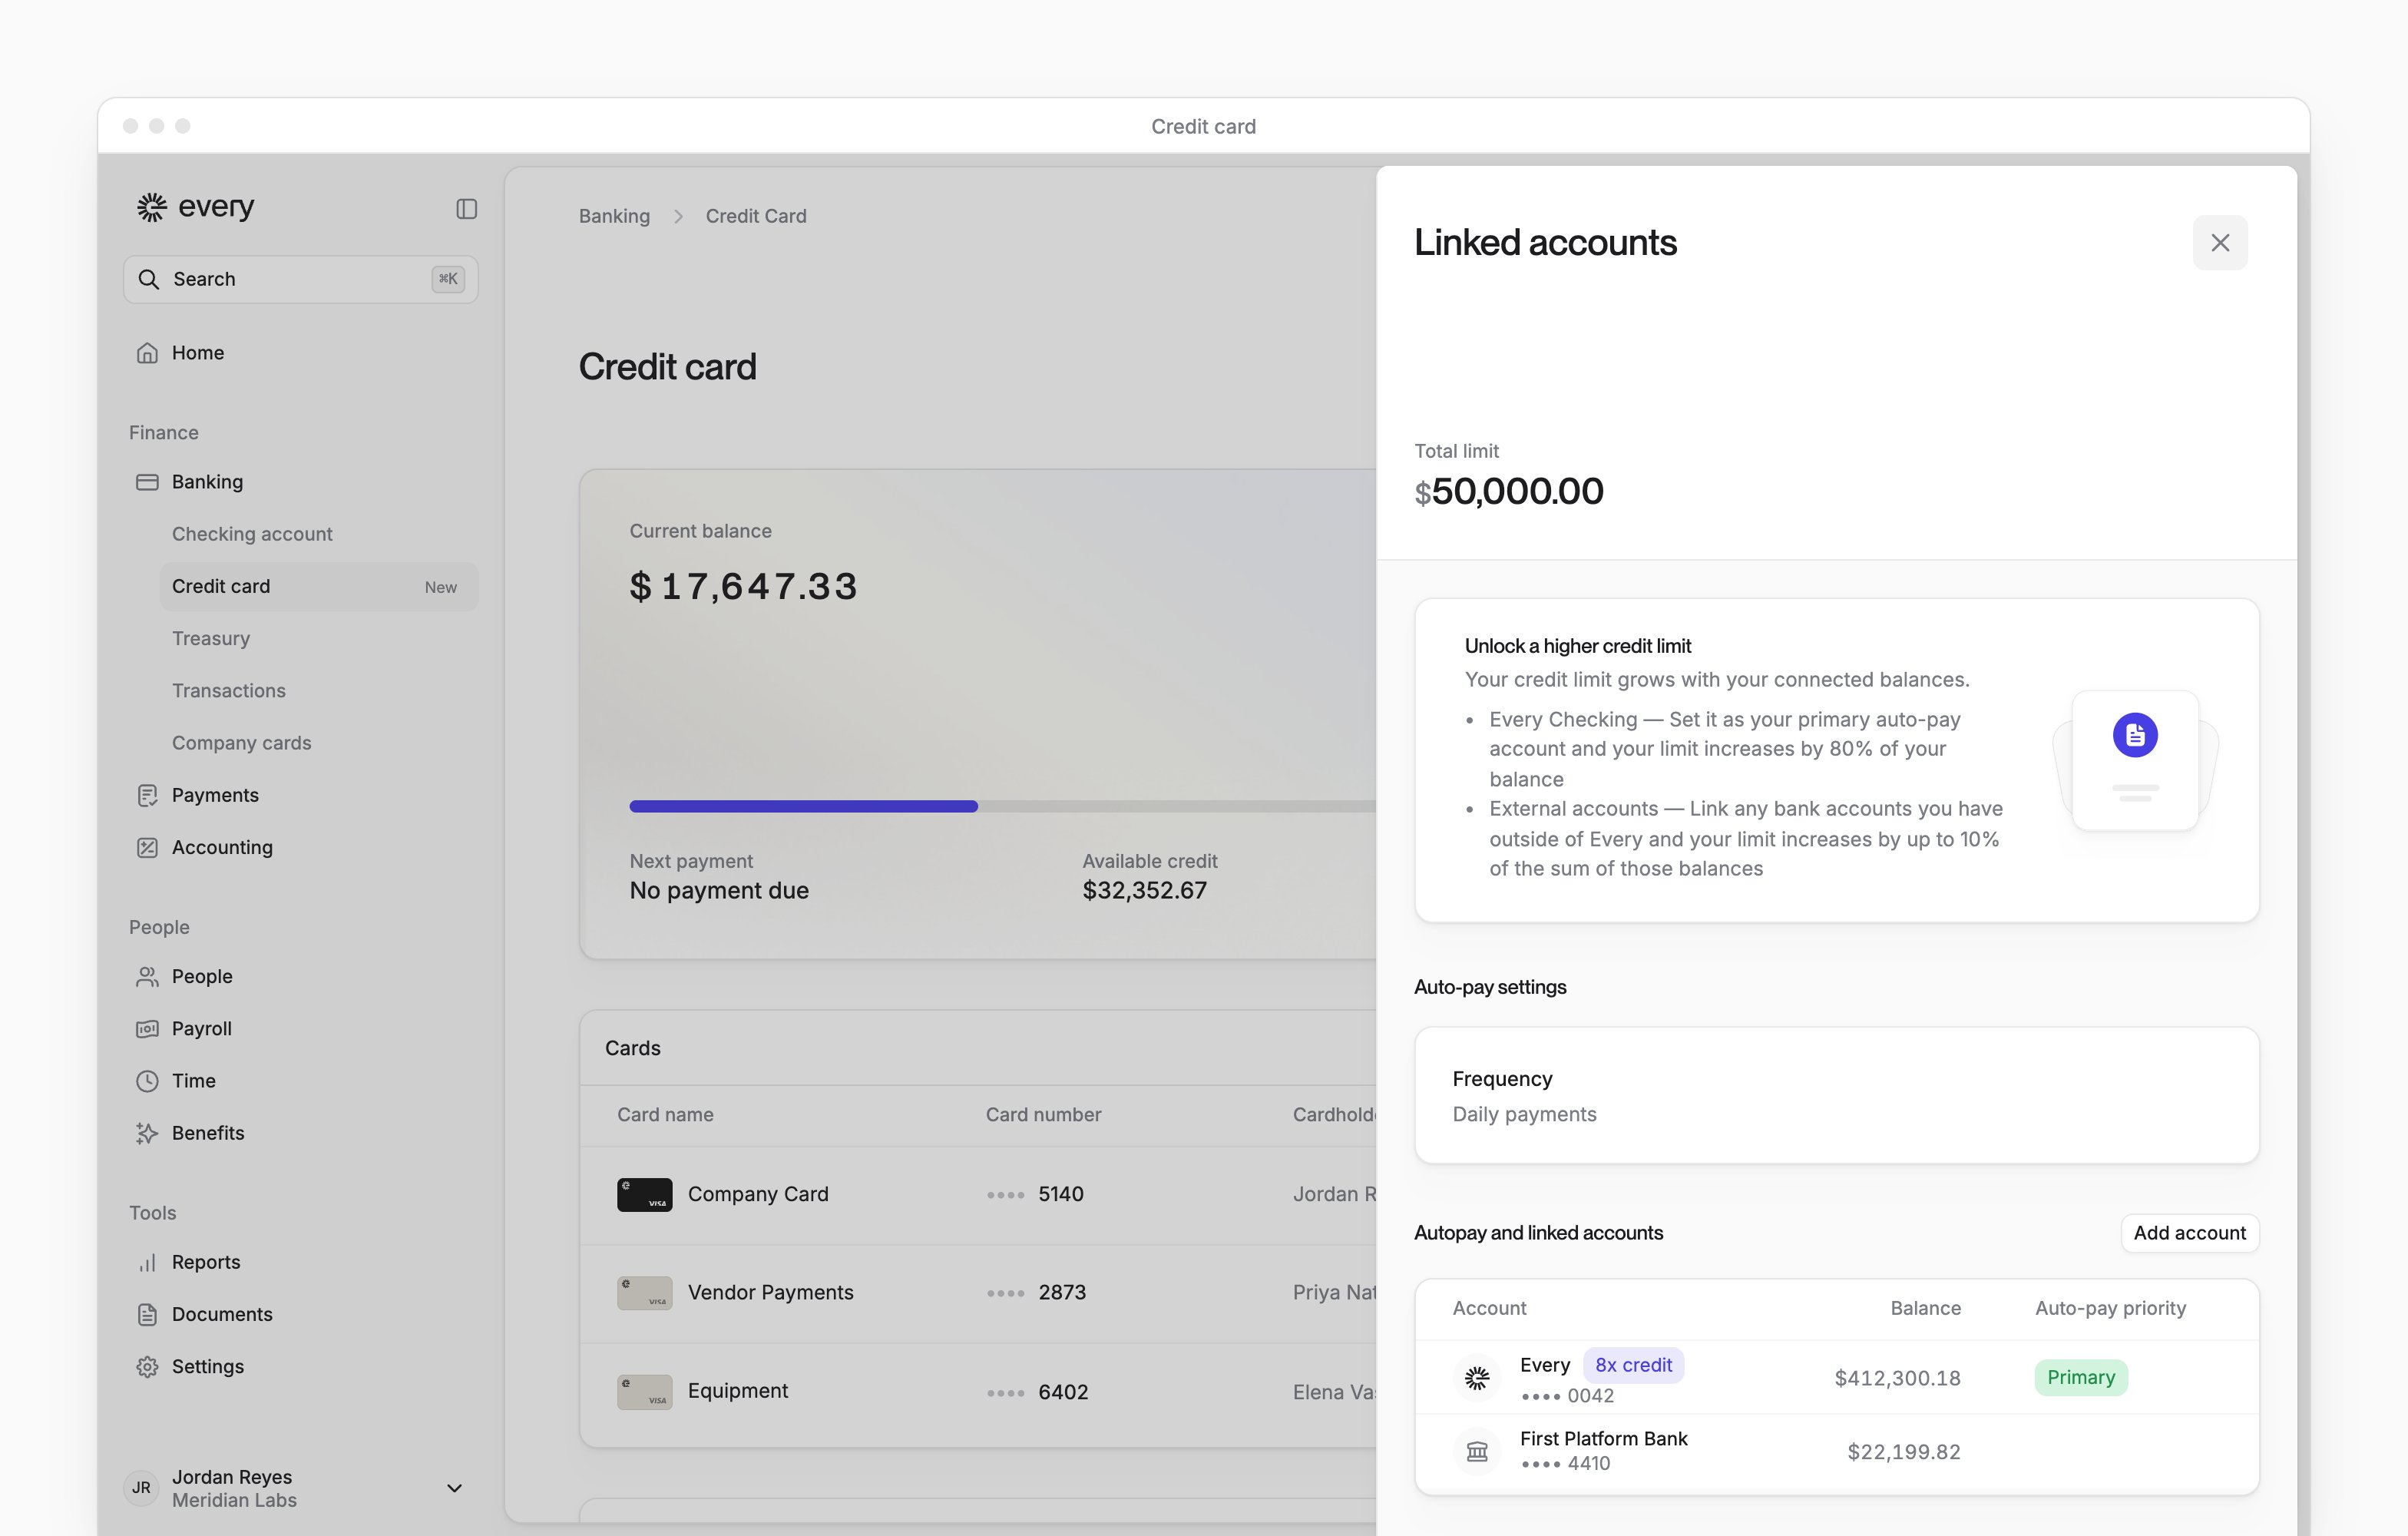Click Credit Card breadcrumb link
This screenshot has height=1536, width=2408.
(x=756, y=216)
